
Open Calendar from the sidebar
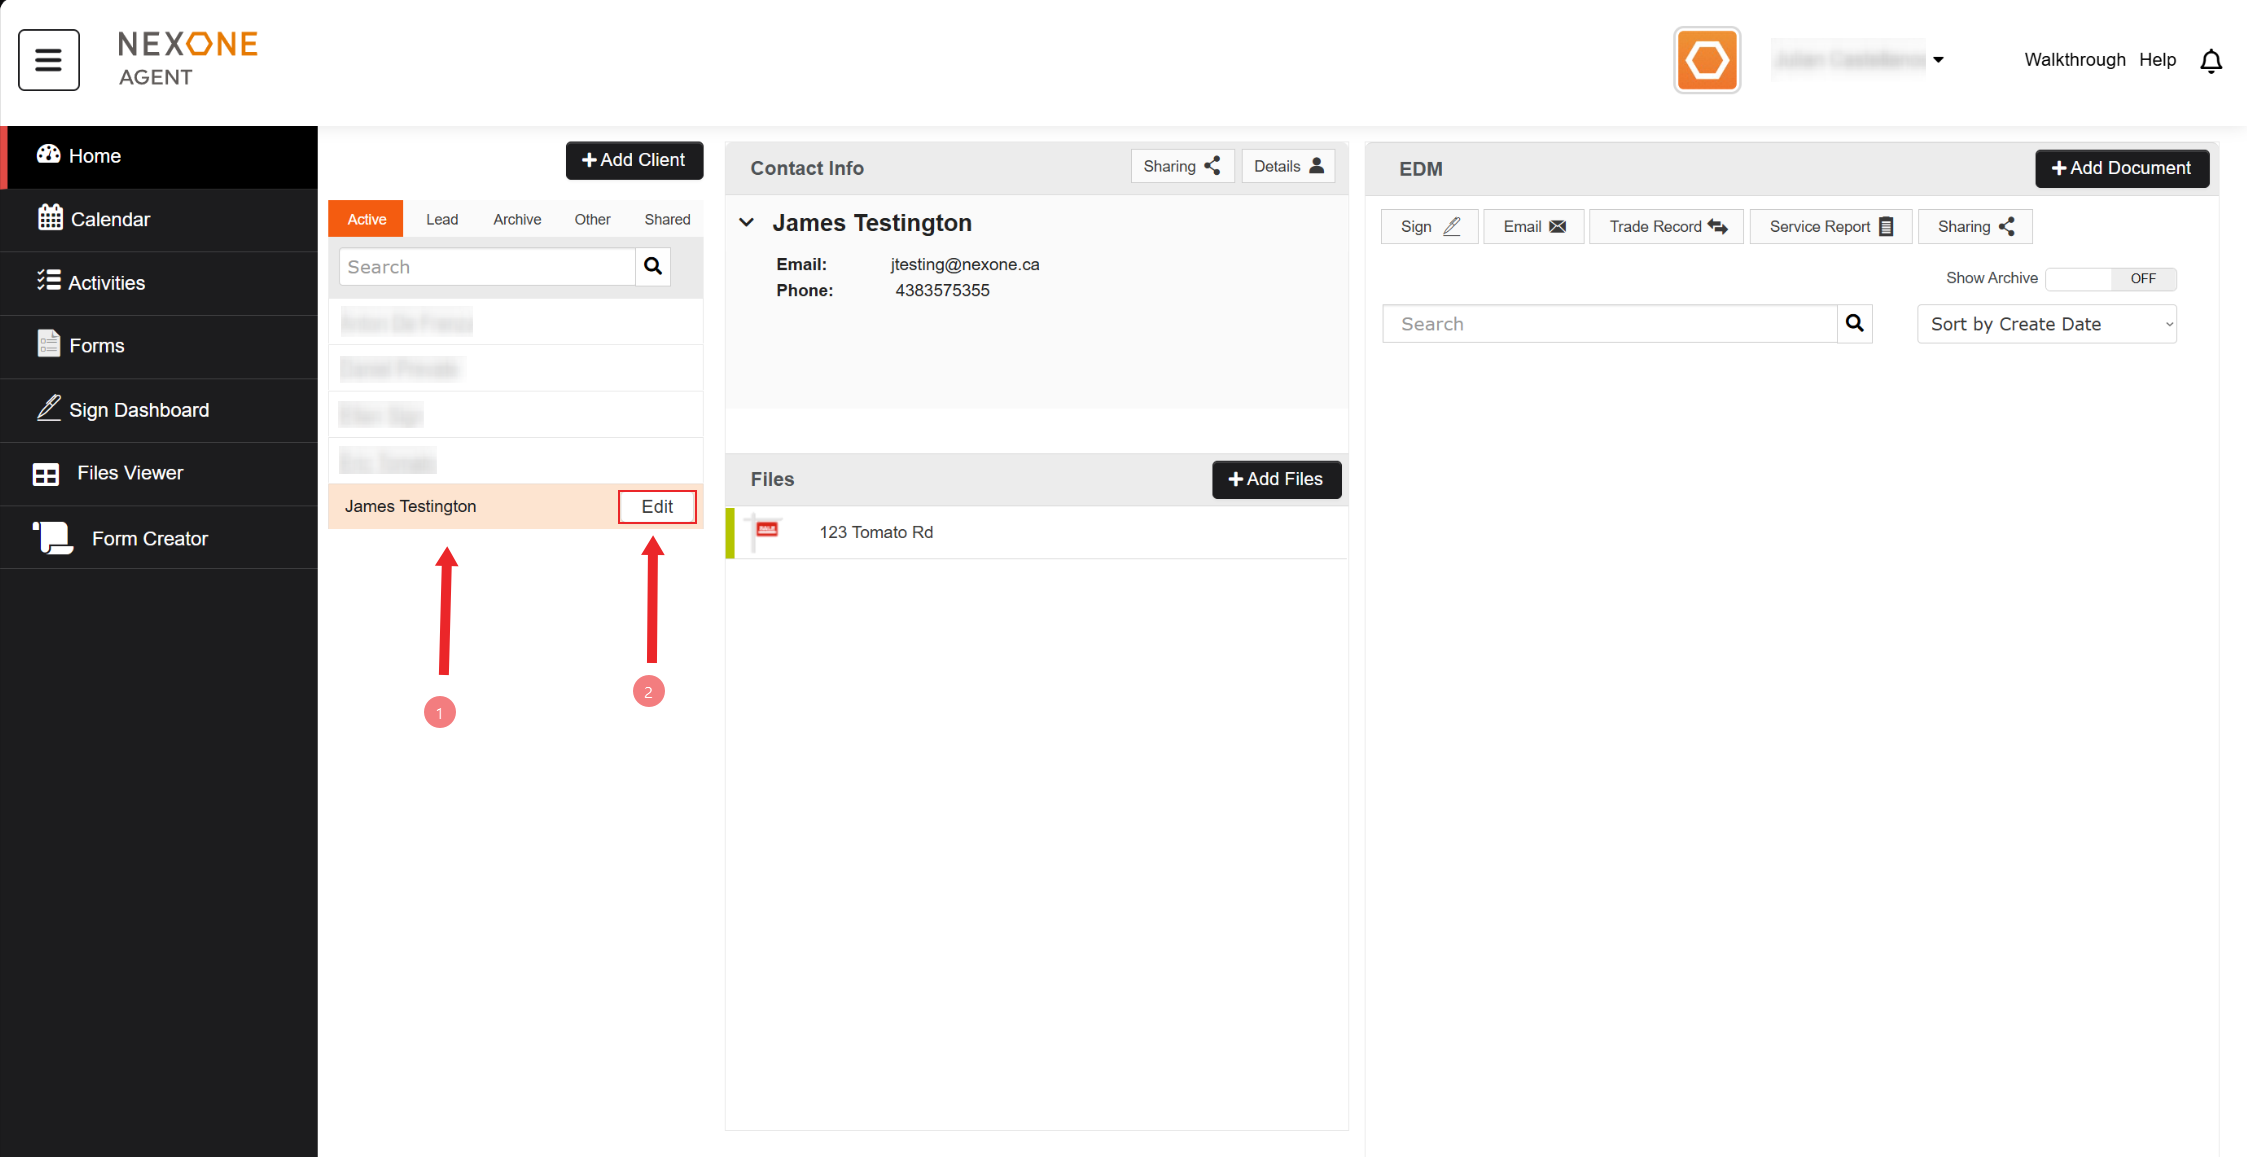point(110,219)
